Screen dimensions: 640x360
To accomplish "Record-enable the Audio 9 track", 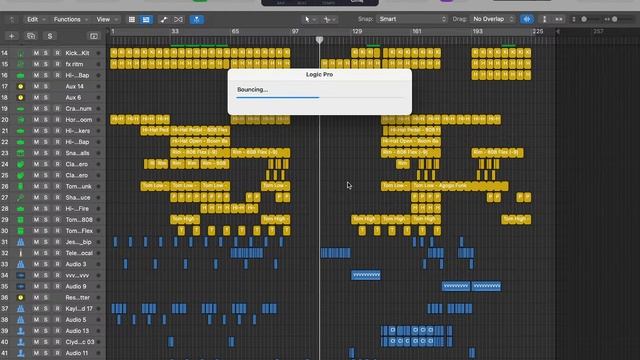I will (58, 287).
